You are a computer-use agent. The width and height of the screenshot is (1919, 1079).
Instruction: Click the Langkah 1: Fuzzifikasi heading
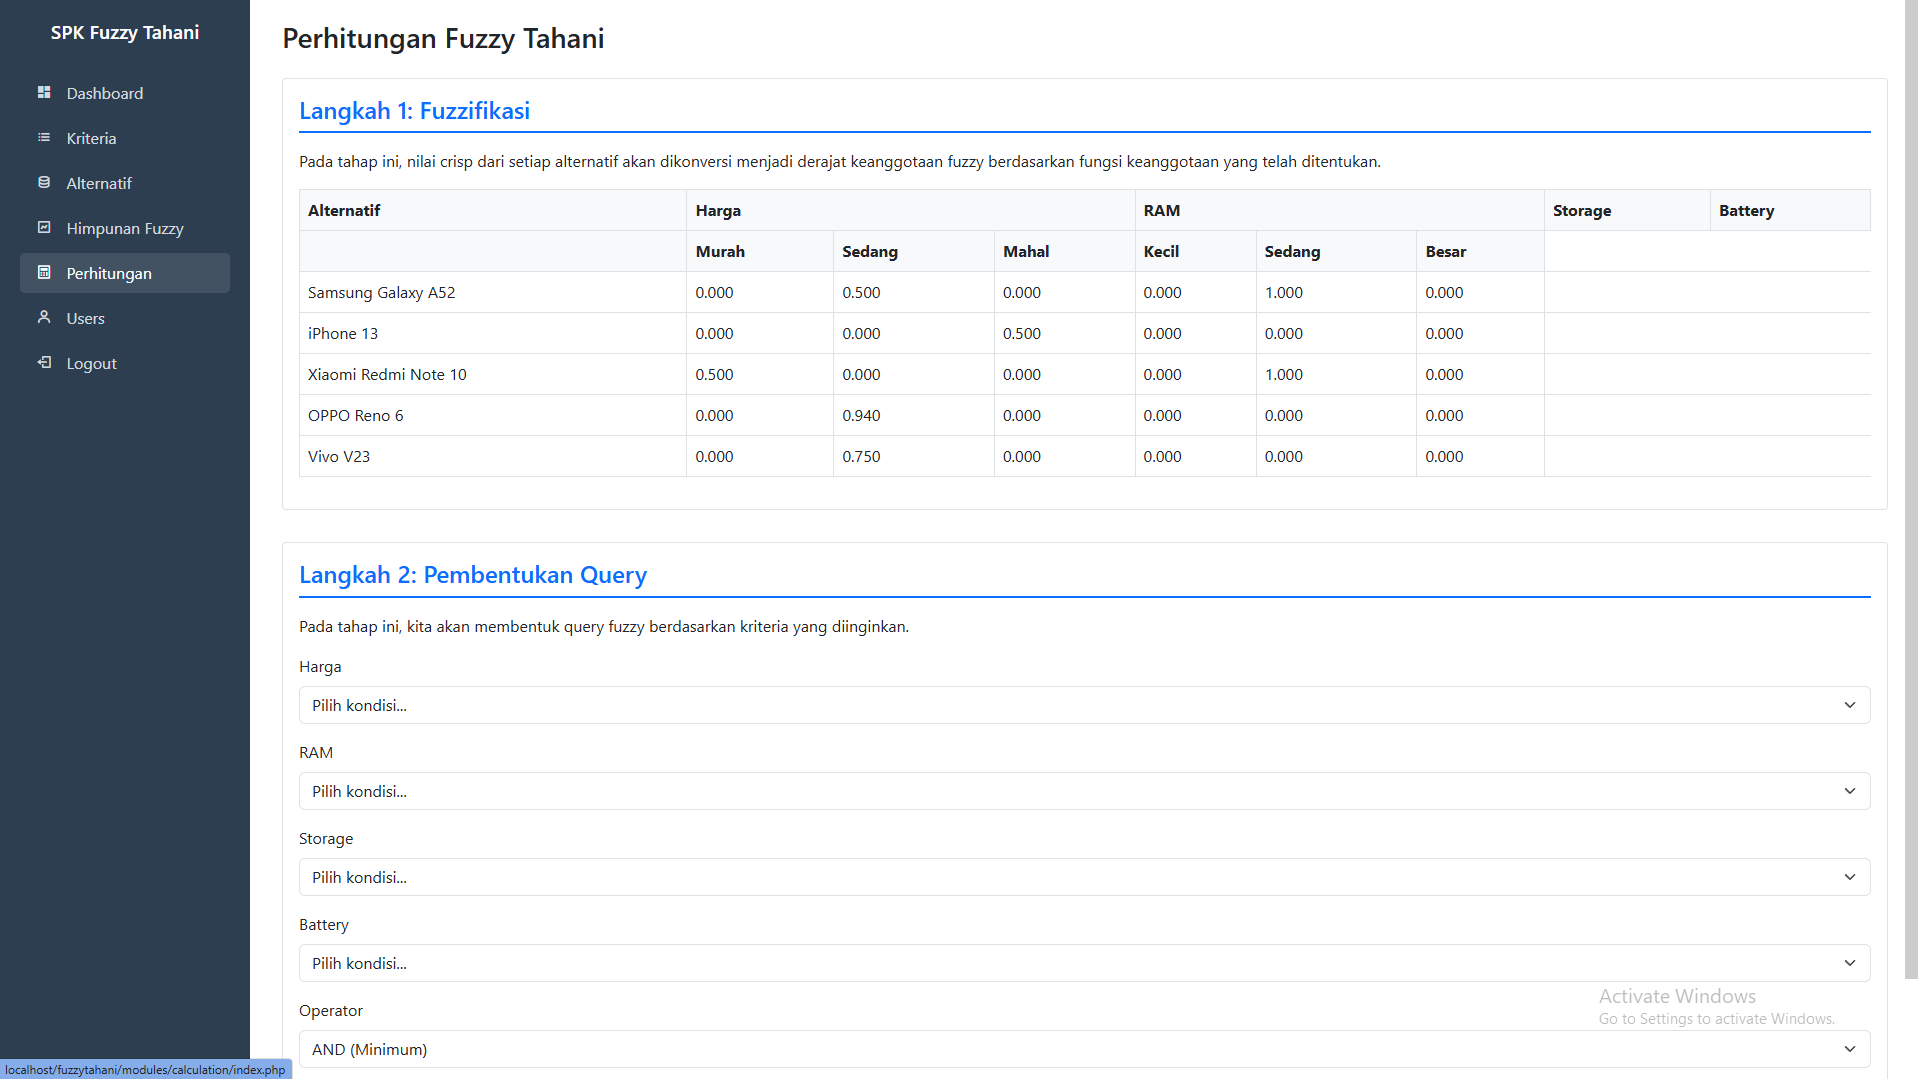tap(414, 111)
